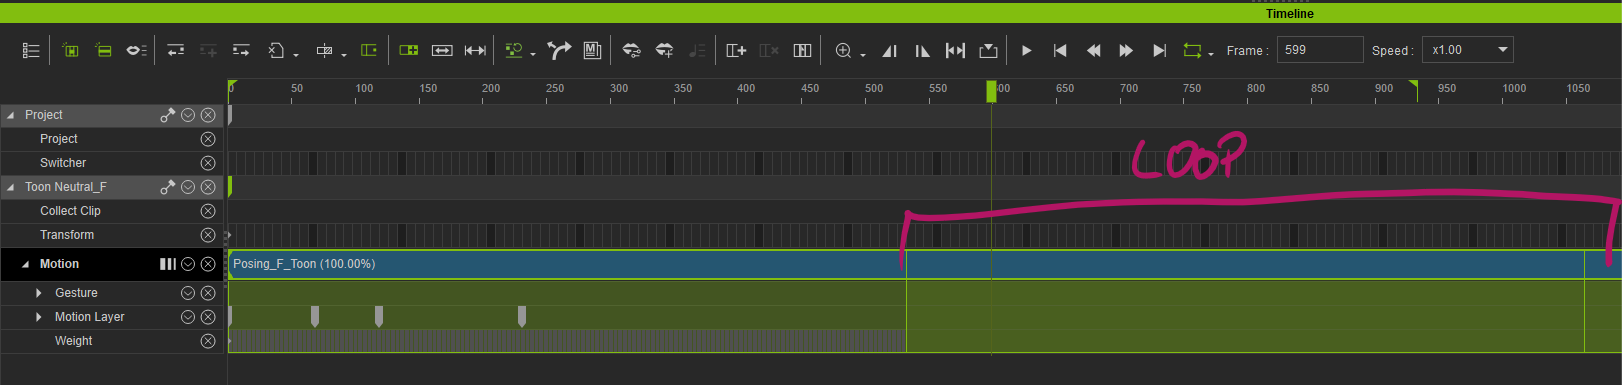This screenshot has height=385, width=1623.
Task: Click the Motion Modifier 'M' icon
Action: (x=592, y=50)
